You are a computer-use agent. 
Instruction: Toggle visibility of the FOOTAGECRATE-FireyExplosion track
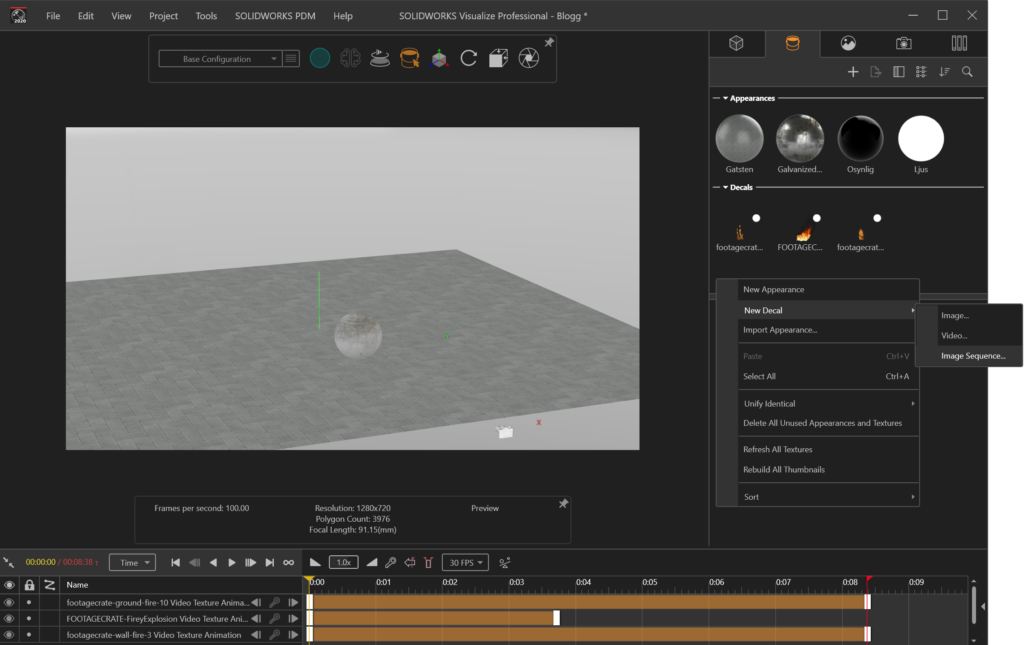coord(9,619)
